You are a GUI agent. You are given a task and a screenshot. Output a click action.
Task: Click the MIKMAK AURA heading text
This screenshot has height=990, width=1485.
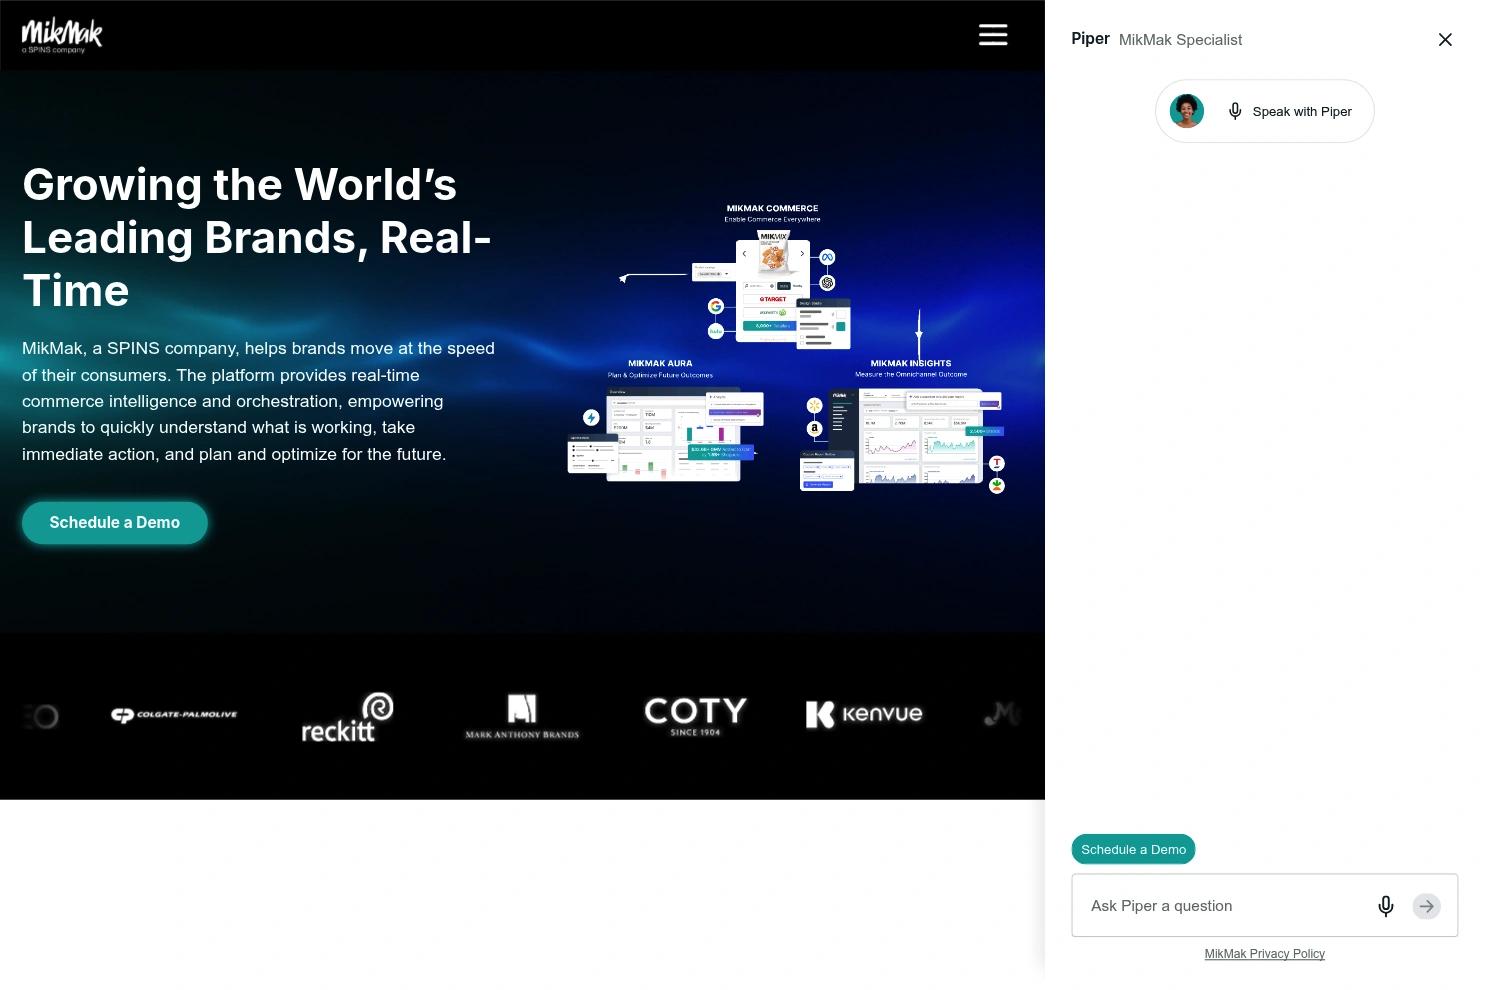coord(660,363)
